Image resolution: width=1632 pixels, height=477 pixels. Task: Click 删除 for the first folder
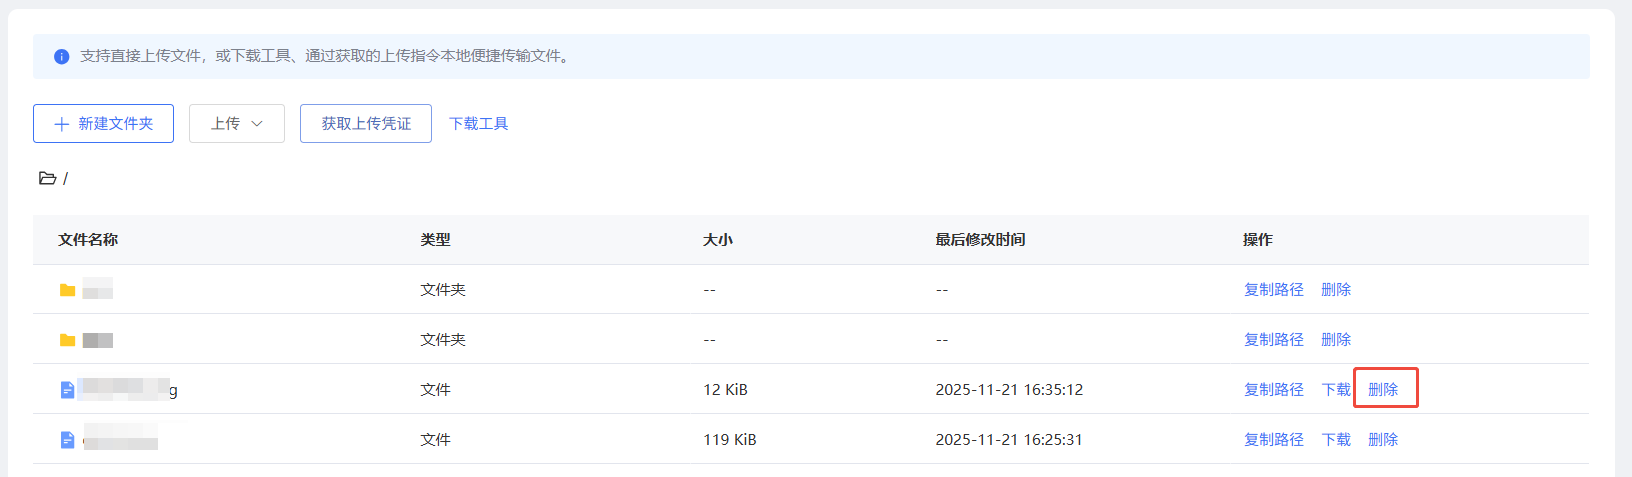[1336, 290]
